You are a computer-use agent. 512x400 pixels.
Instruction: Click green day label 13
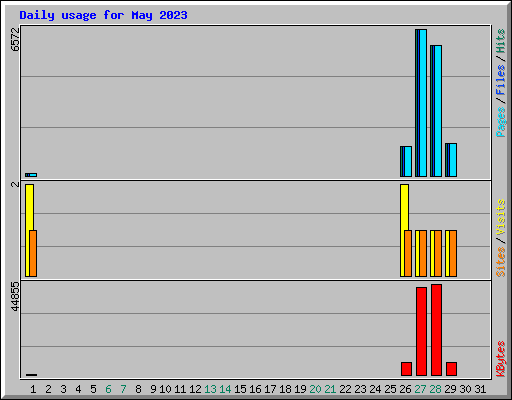[210, 389]
